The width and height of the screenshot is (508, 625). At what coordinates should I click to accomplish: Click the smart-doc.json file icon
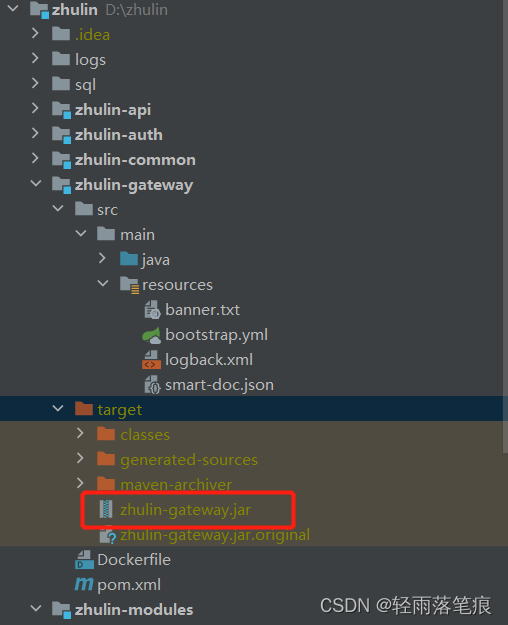(152, 385)
